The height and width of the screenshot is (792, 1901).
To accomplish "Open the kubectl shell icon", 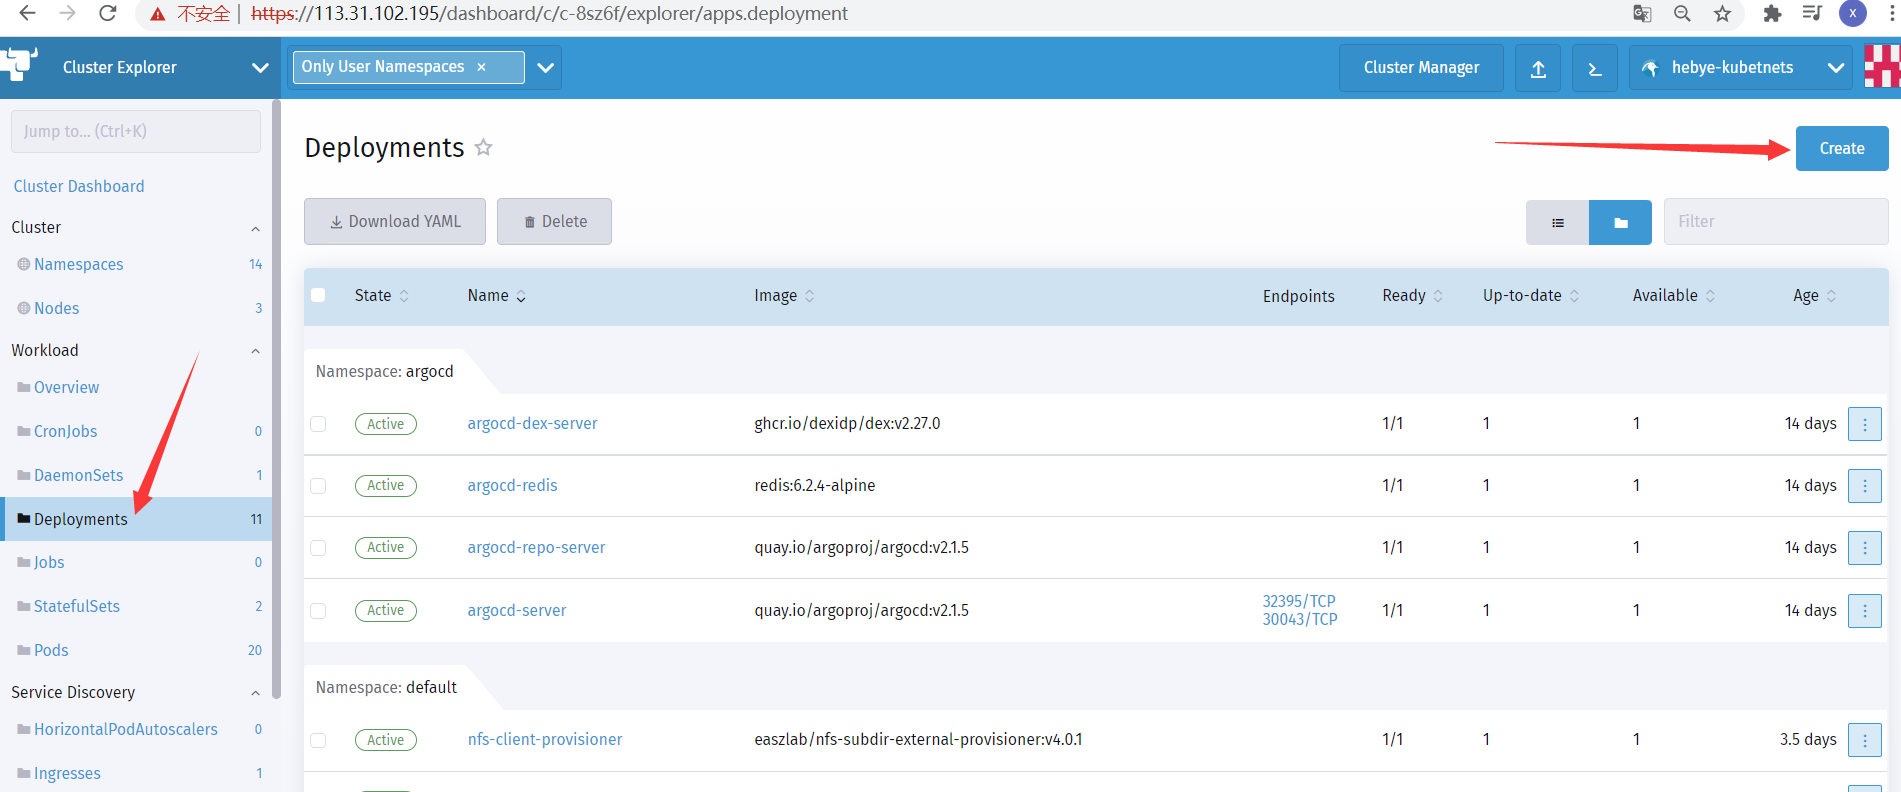I will [x=1595, y=68].
